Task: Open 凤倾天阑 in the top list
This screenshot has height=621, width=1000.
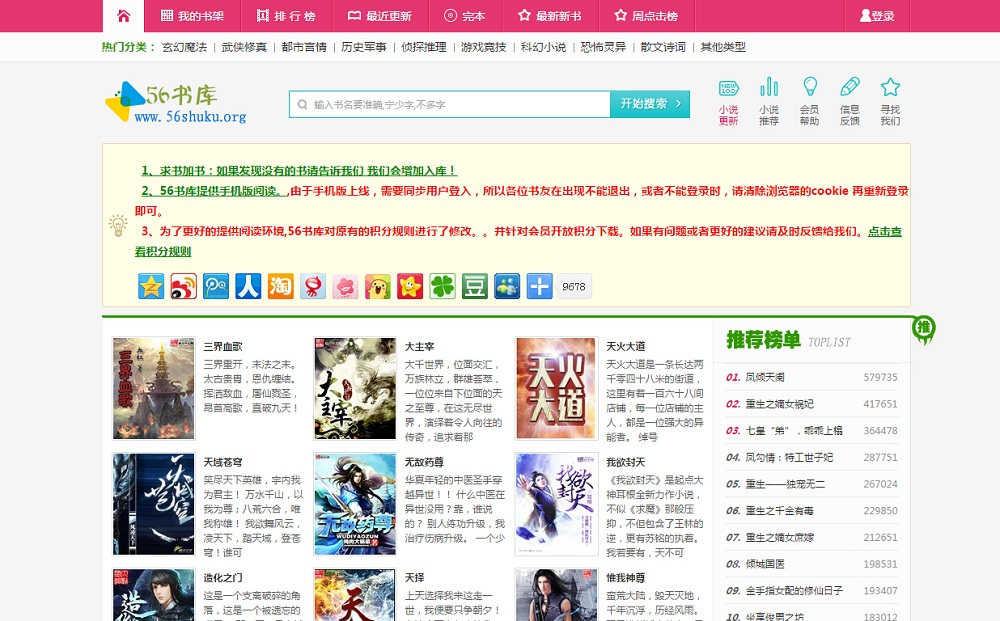Action: tap(765, 377)
